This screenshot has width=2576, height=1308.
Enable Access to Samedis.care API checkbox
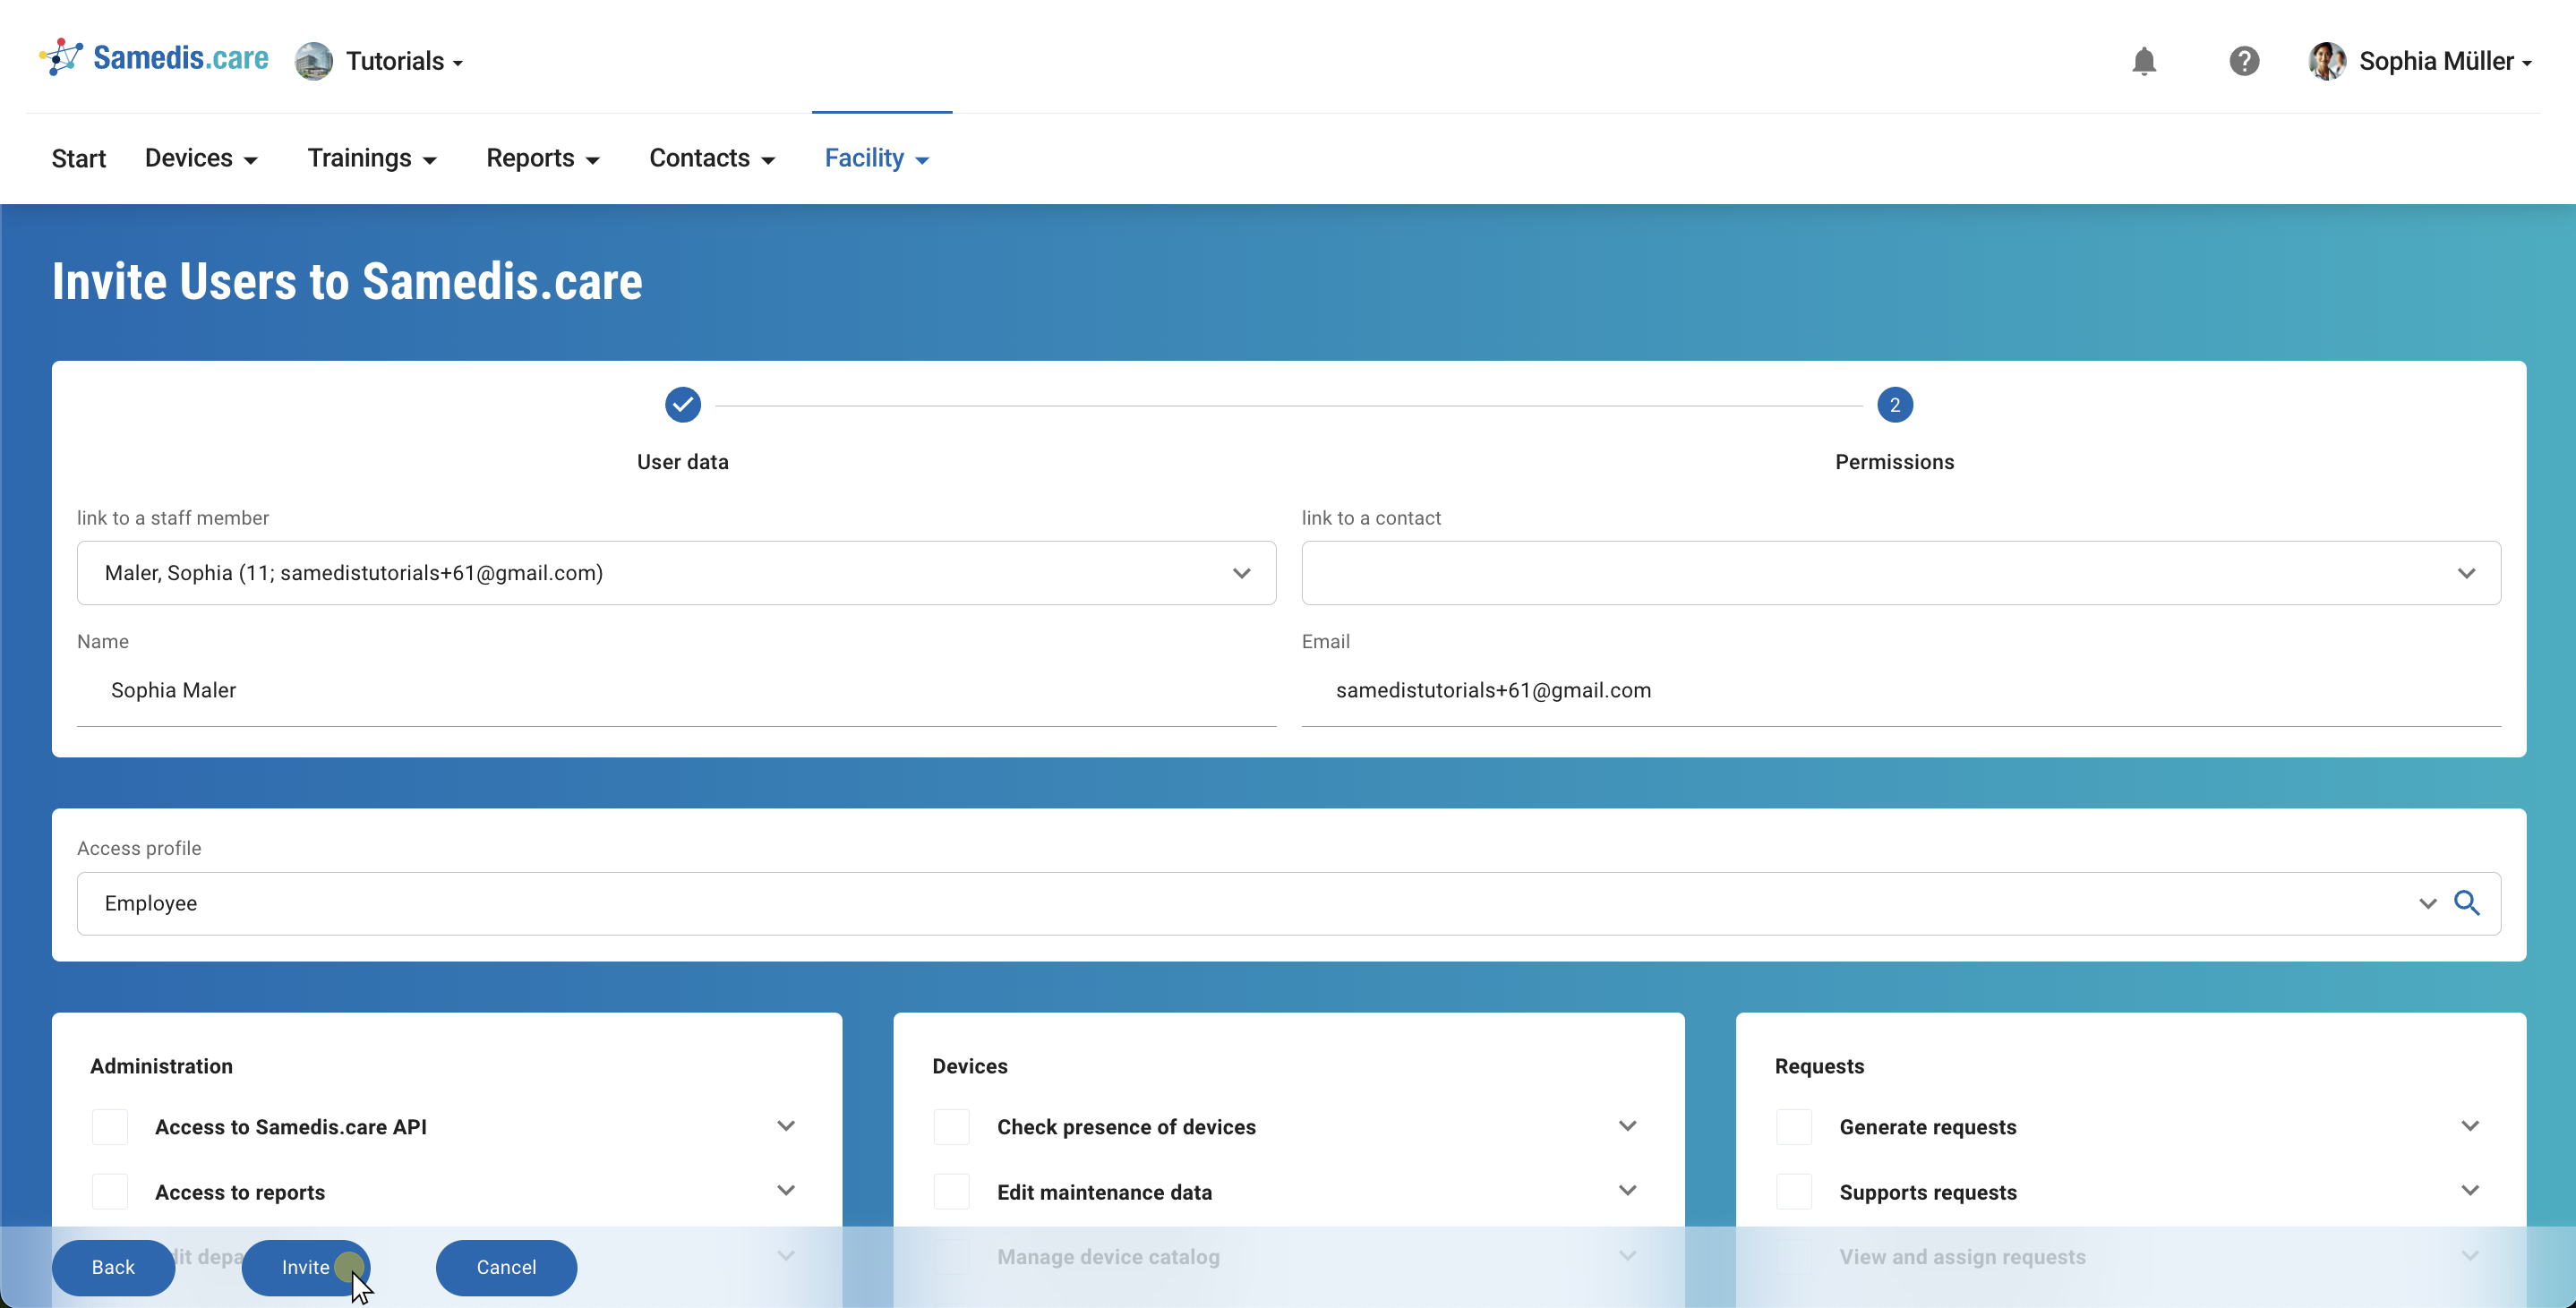(110, 1127)
